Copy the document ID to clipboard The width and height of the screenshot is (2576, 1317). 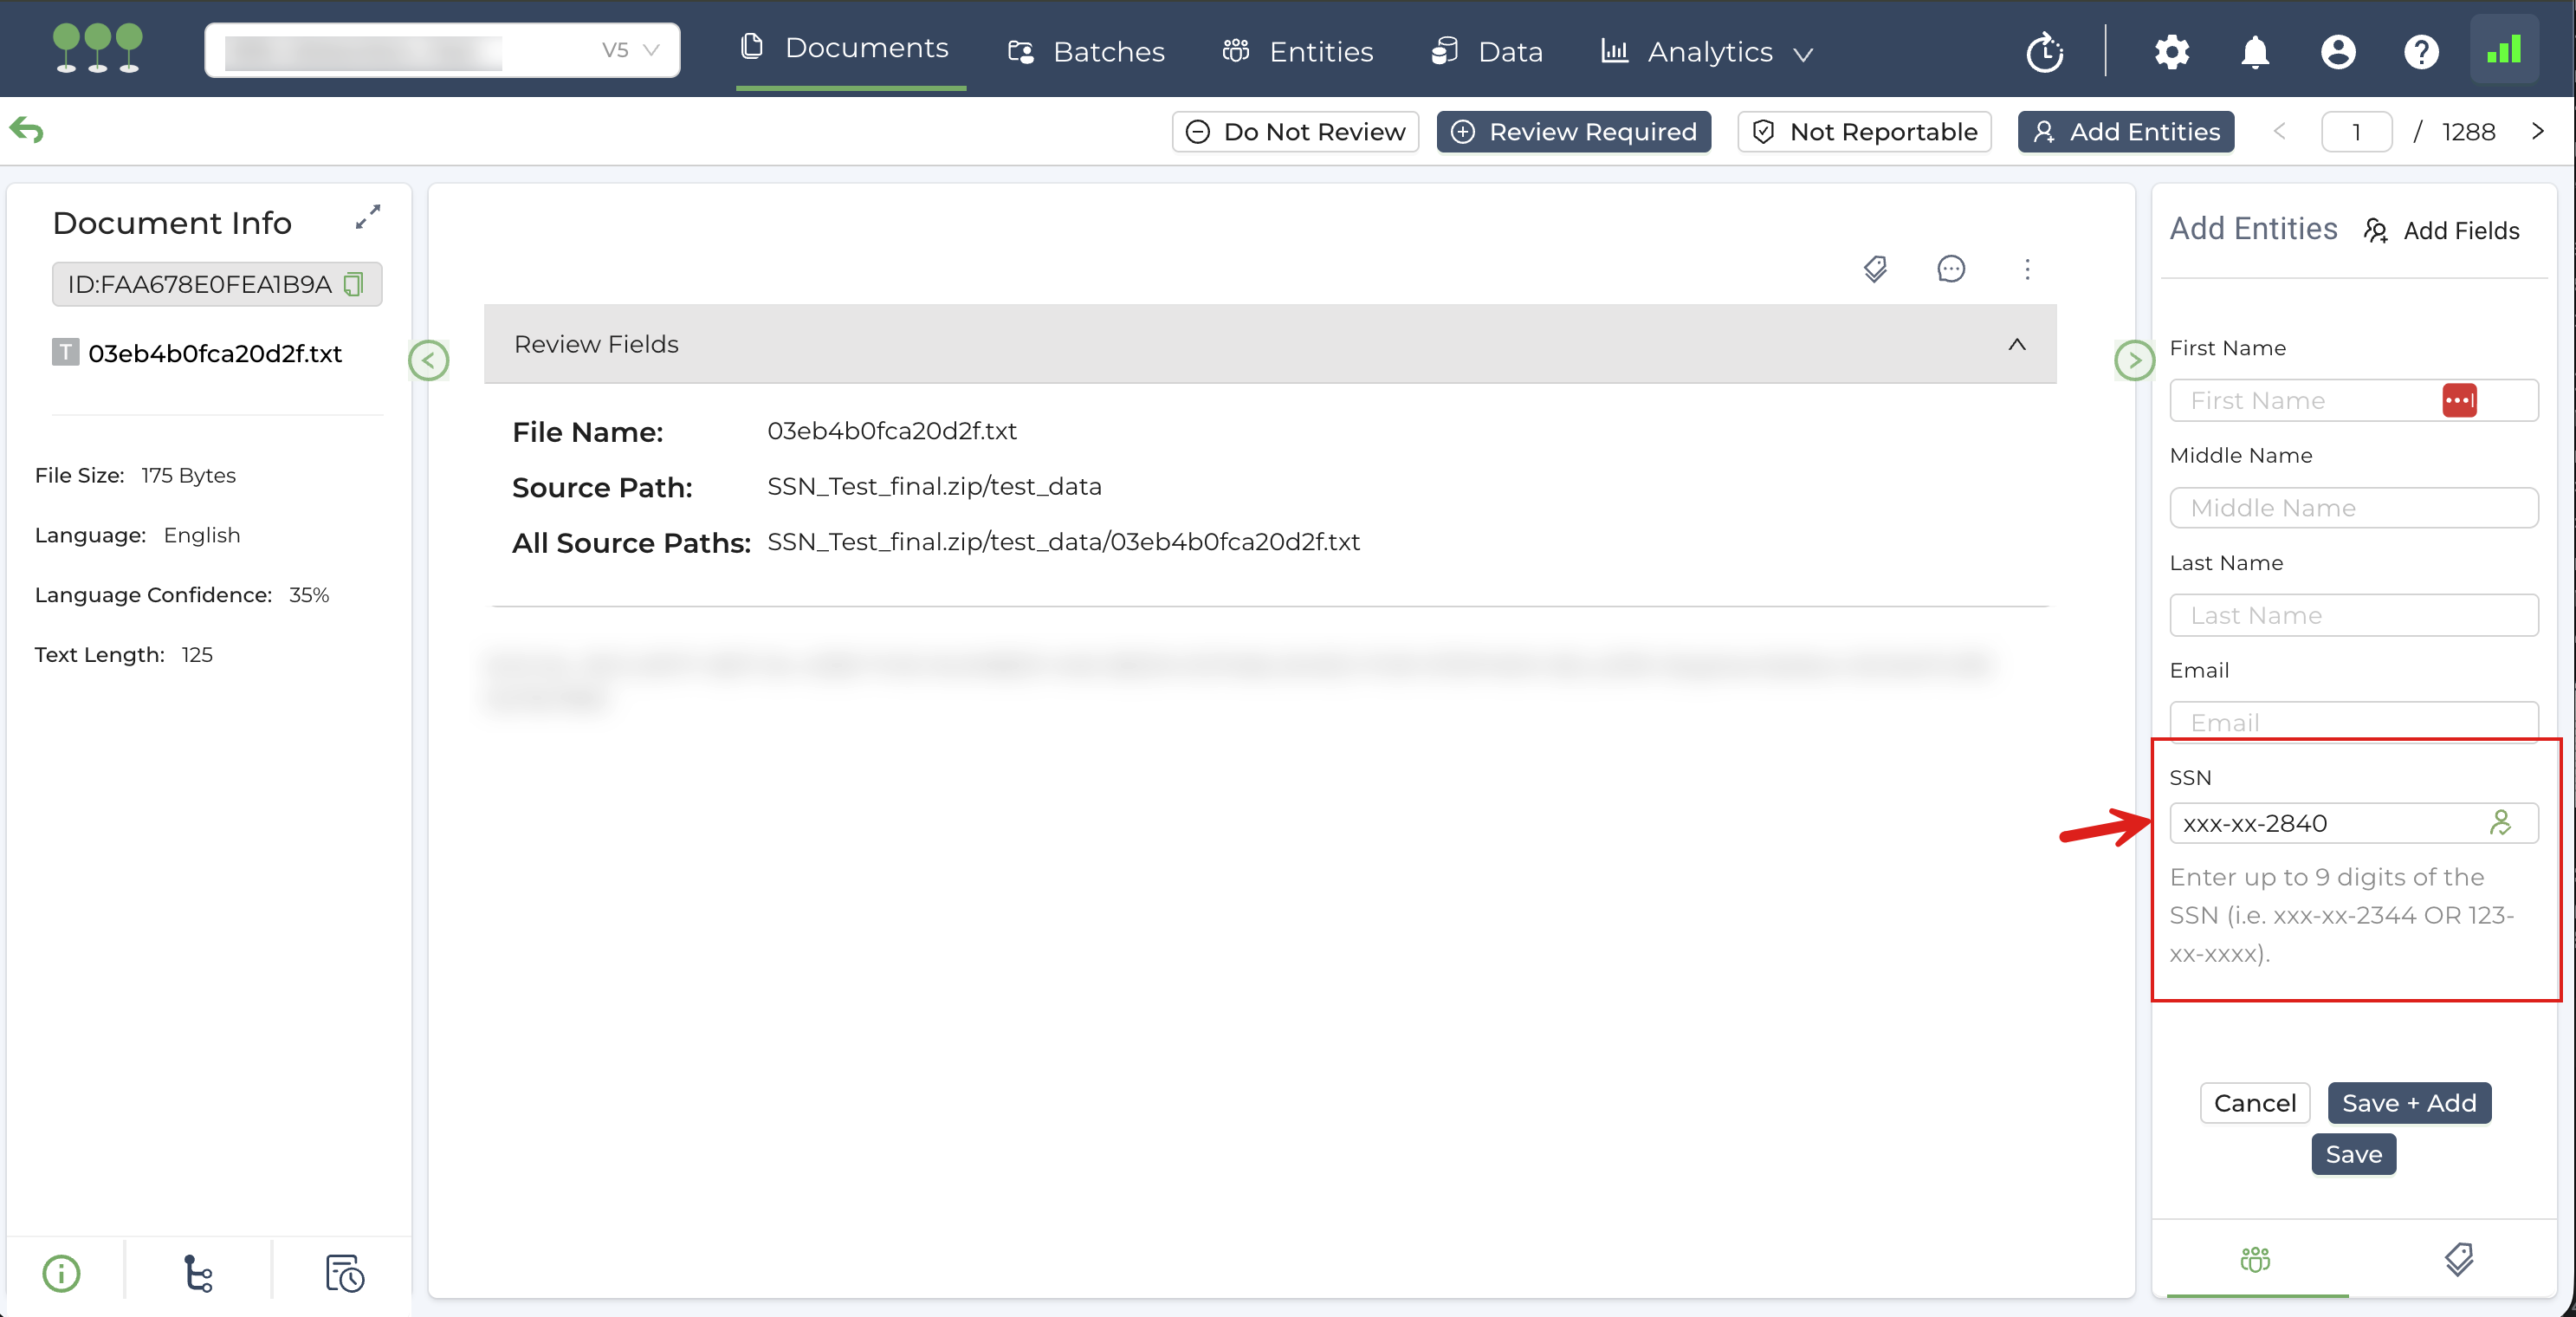pyautogui.click(x=353, y=285)
